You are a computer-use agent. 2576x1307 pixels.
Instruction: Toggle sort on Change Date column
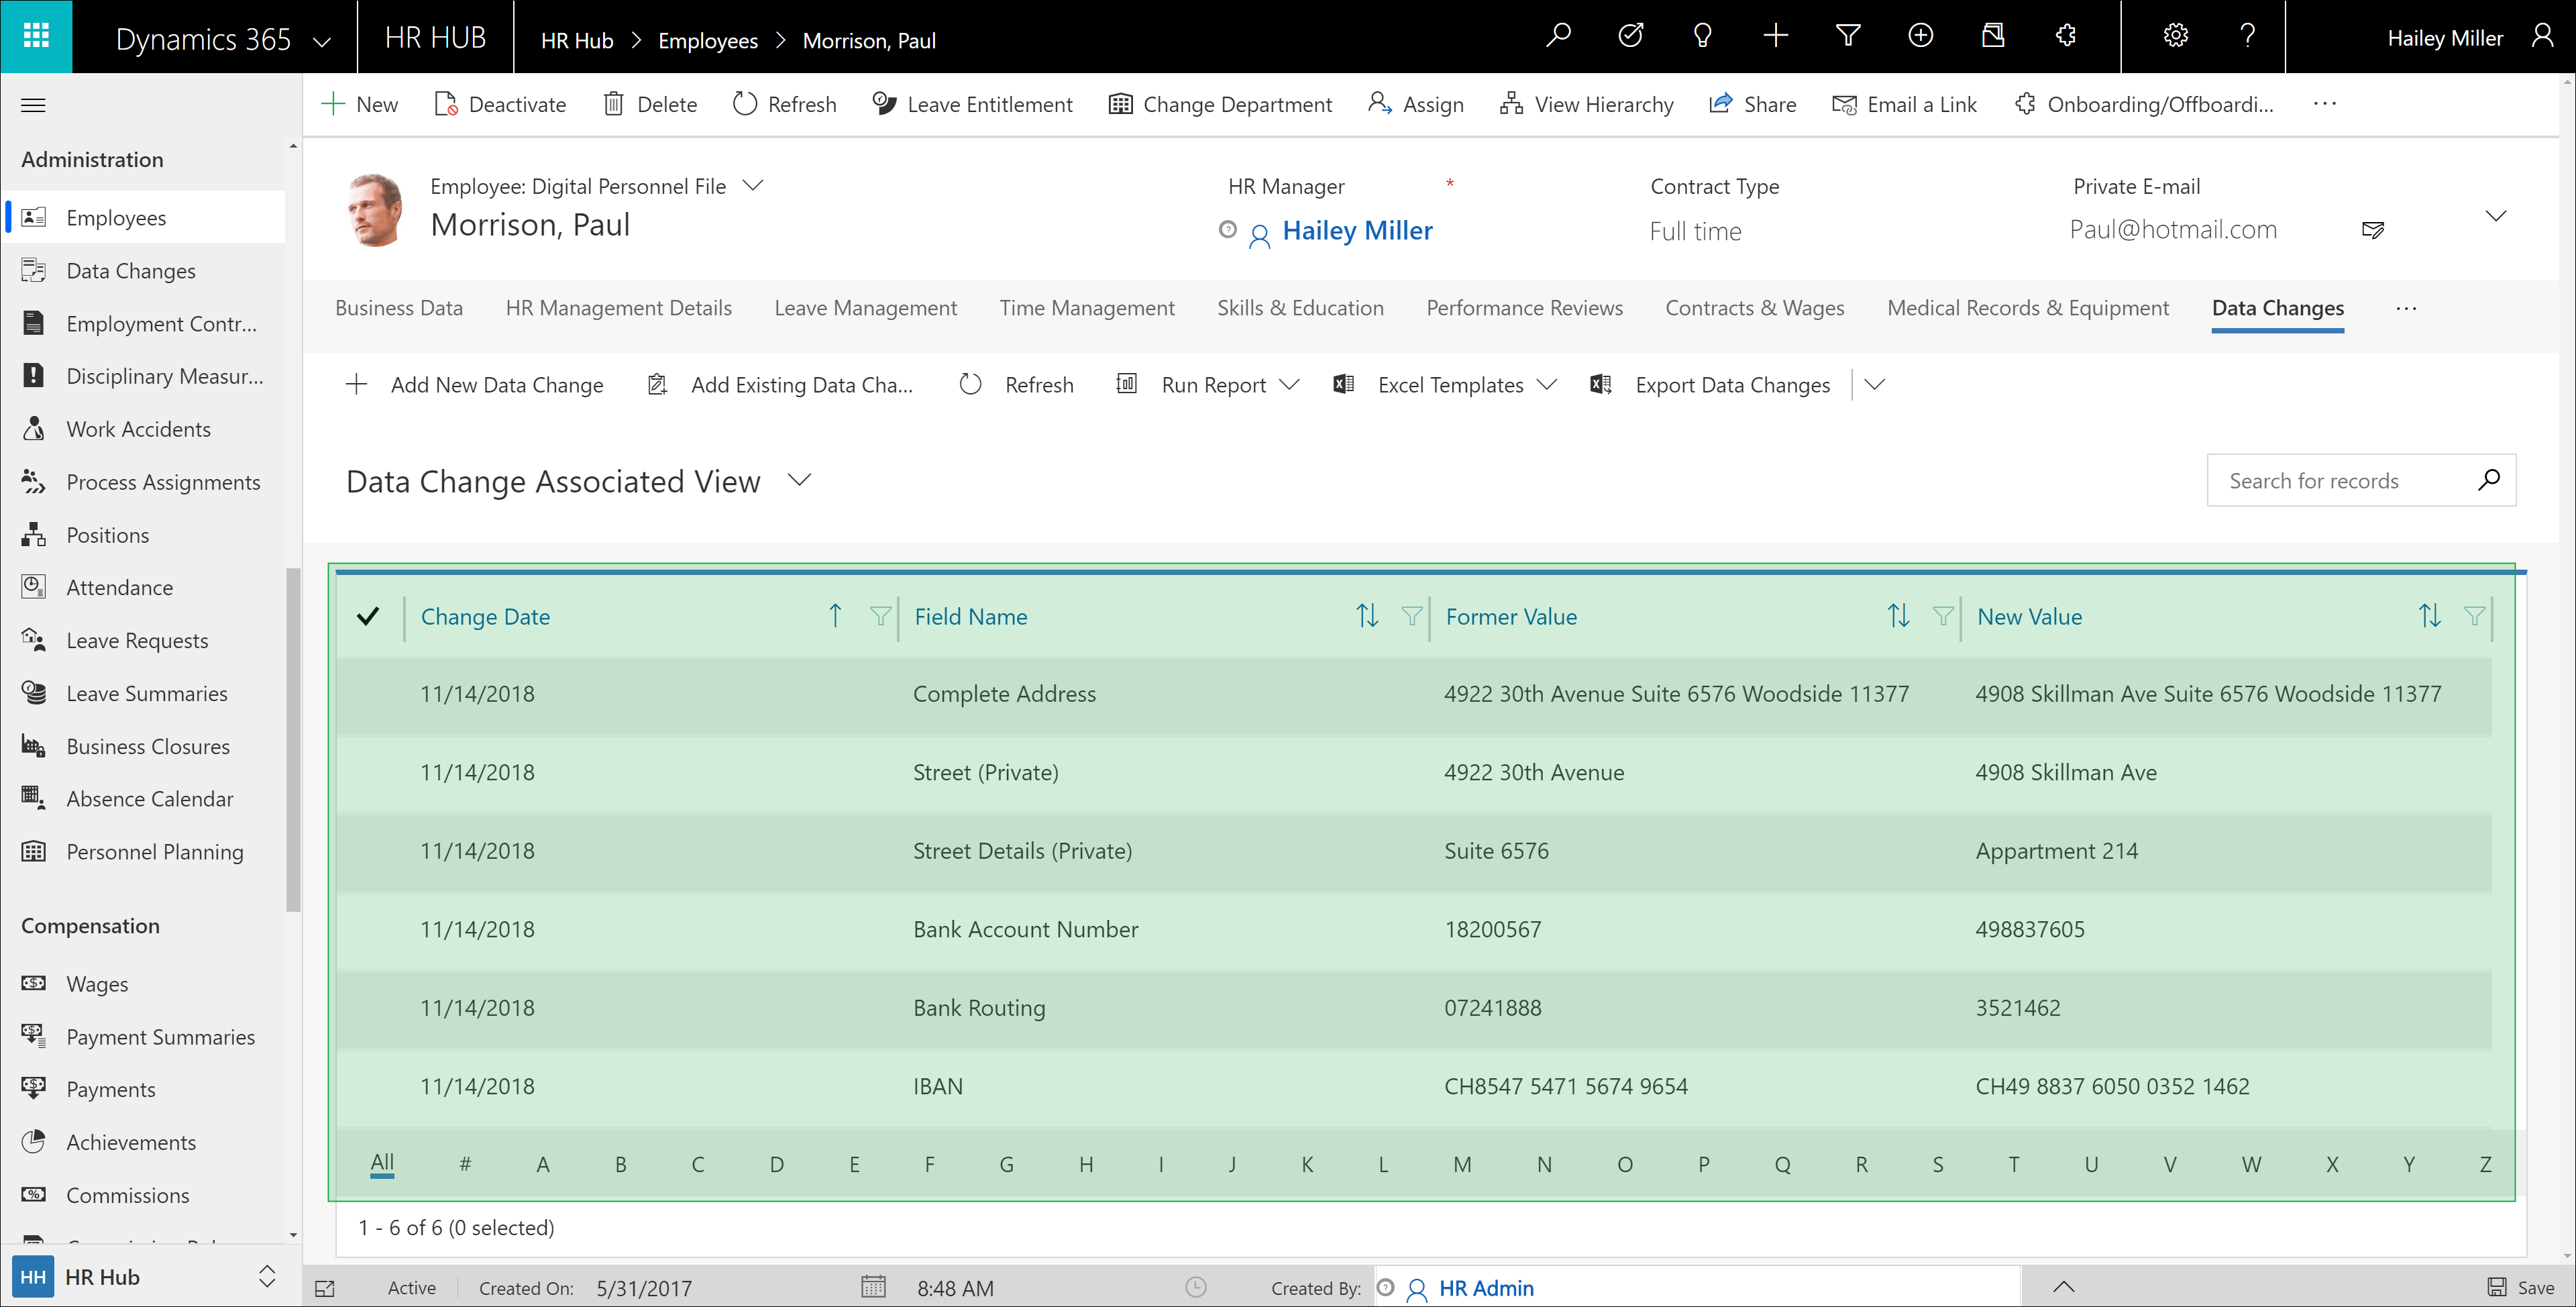tap(835, 616)
